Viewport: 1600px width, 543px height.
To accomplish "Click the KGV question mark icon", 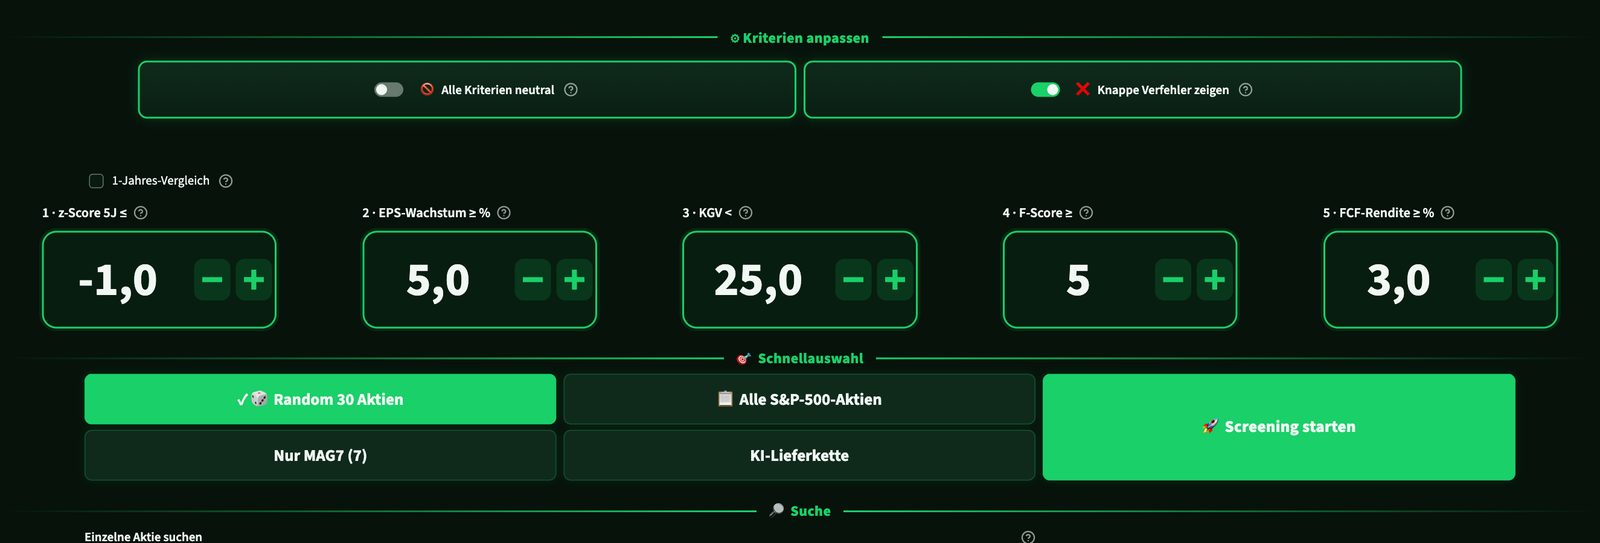I will click(x=746, y=213).
